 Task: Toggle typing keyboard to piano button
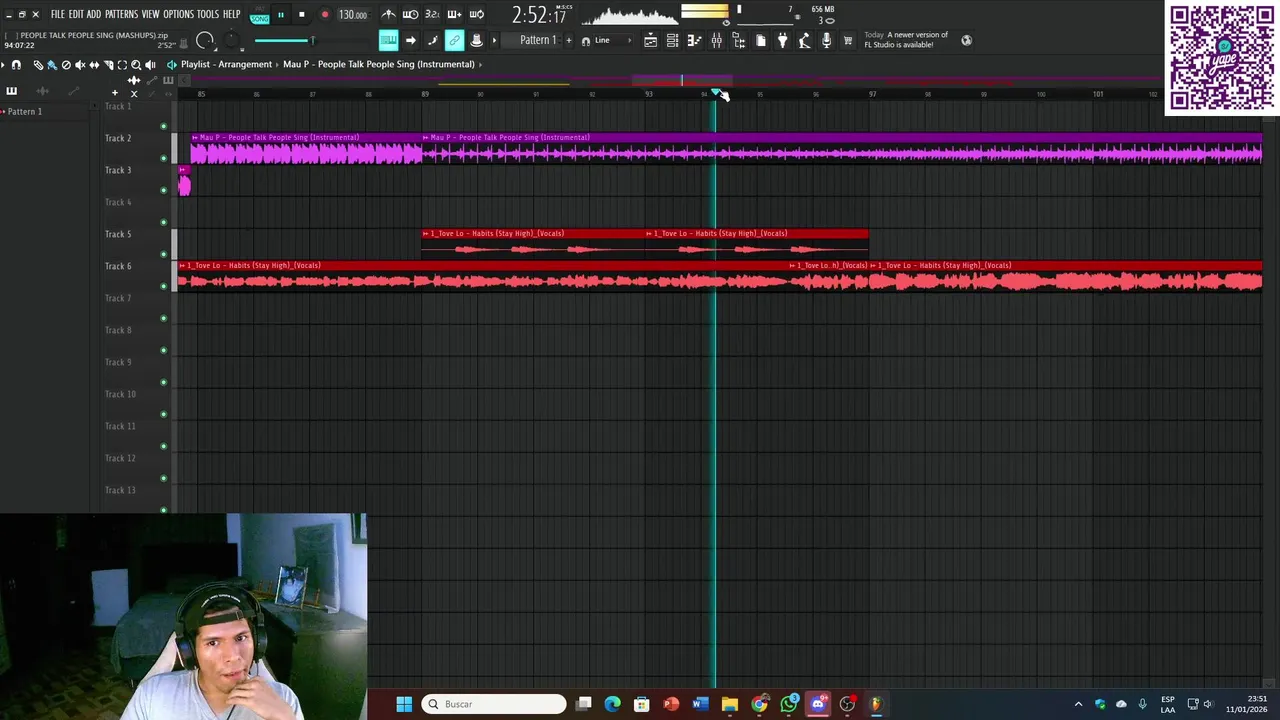tap(388, 40)
